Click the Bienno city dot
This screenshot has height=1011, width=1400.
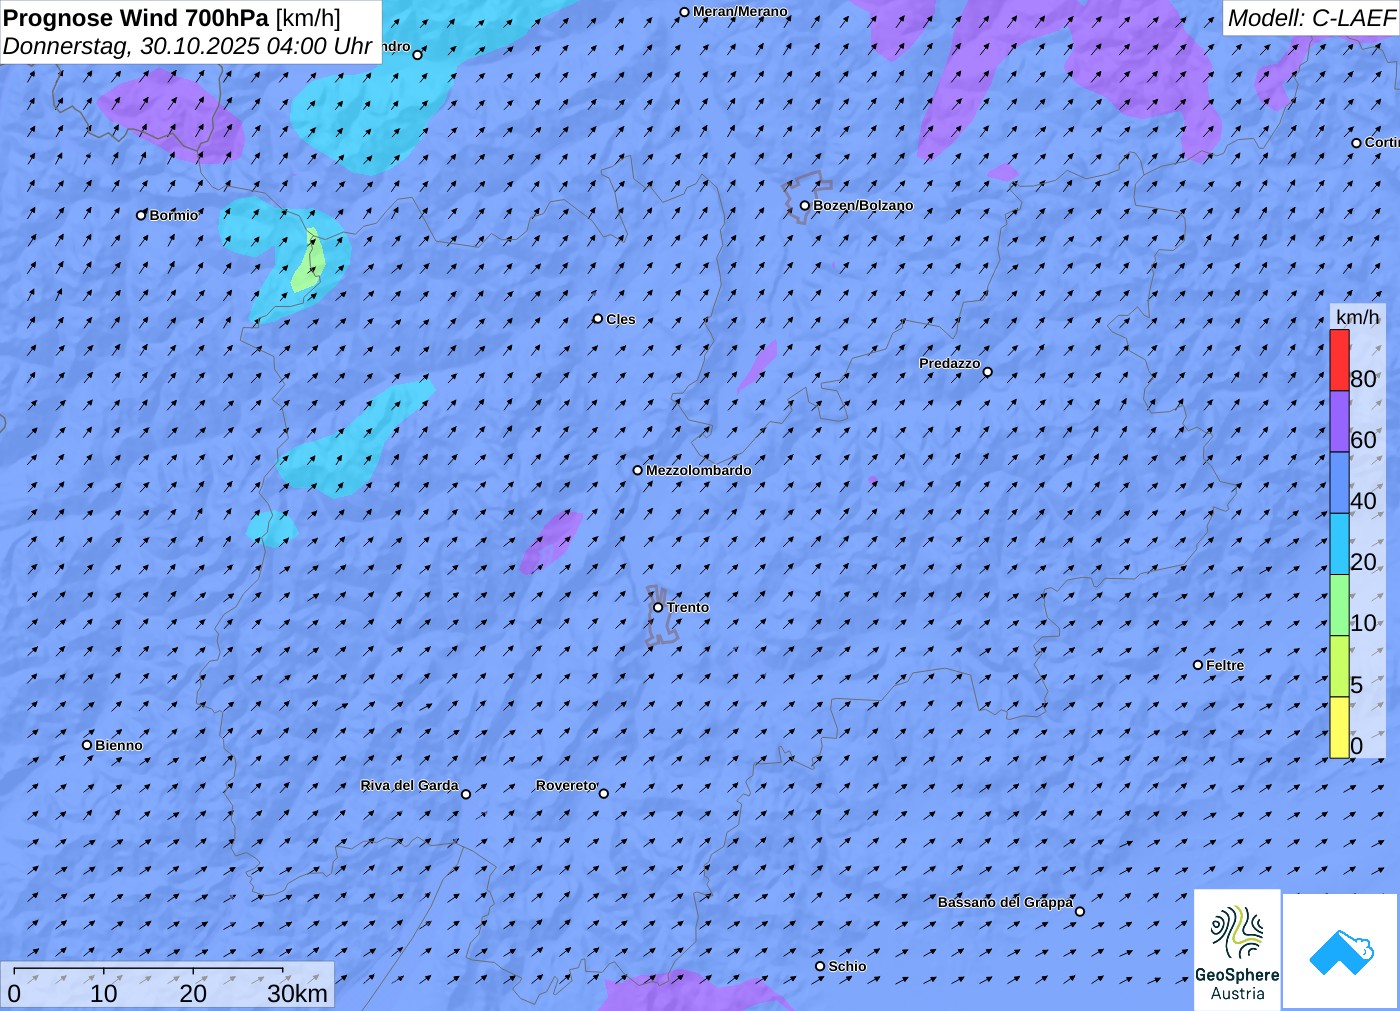[x=87, y=745]
